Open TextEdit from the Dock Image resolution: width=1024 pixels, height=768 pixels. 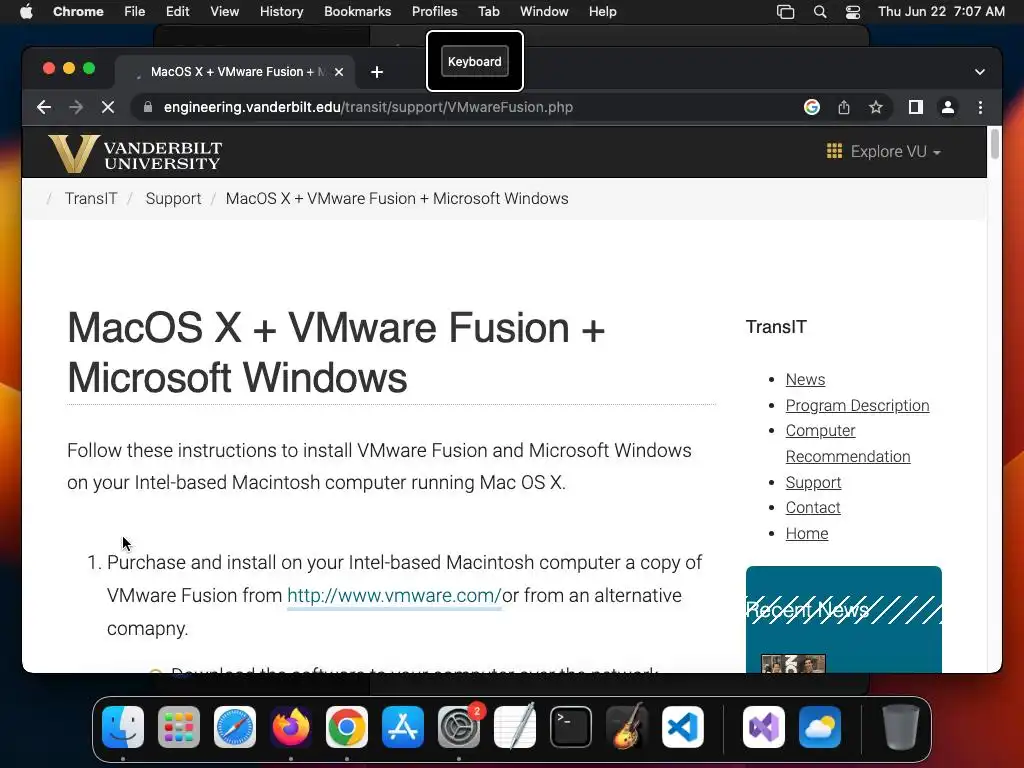(x=515, y=727)
